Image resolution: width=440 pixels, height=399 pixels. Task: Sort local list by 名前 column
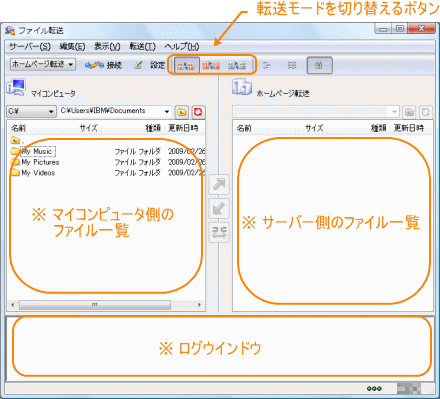[18, 128]
